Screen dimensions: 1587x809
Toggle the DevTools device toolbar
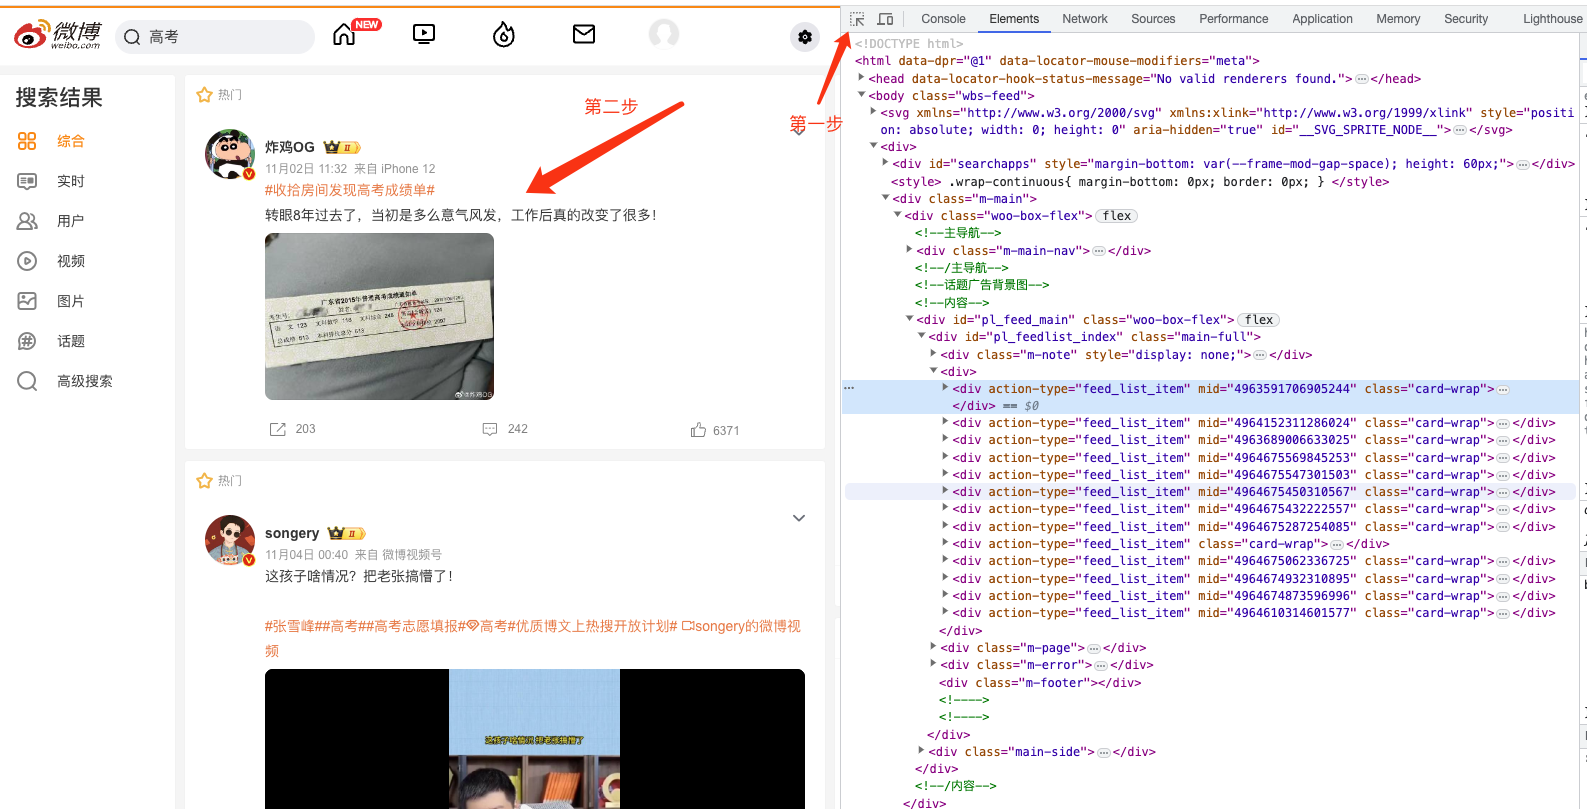pos(885,19)
